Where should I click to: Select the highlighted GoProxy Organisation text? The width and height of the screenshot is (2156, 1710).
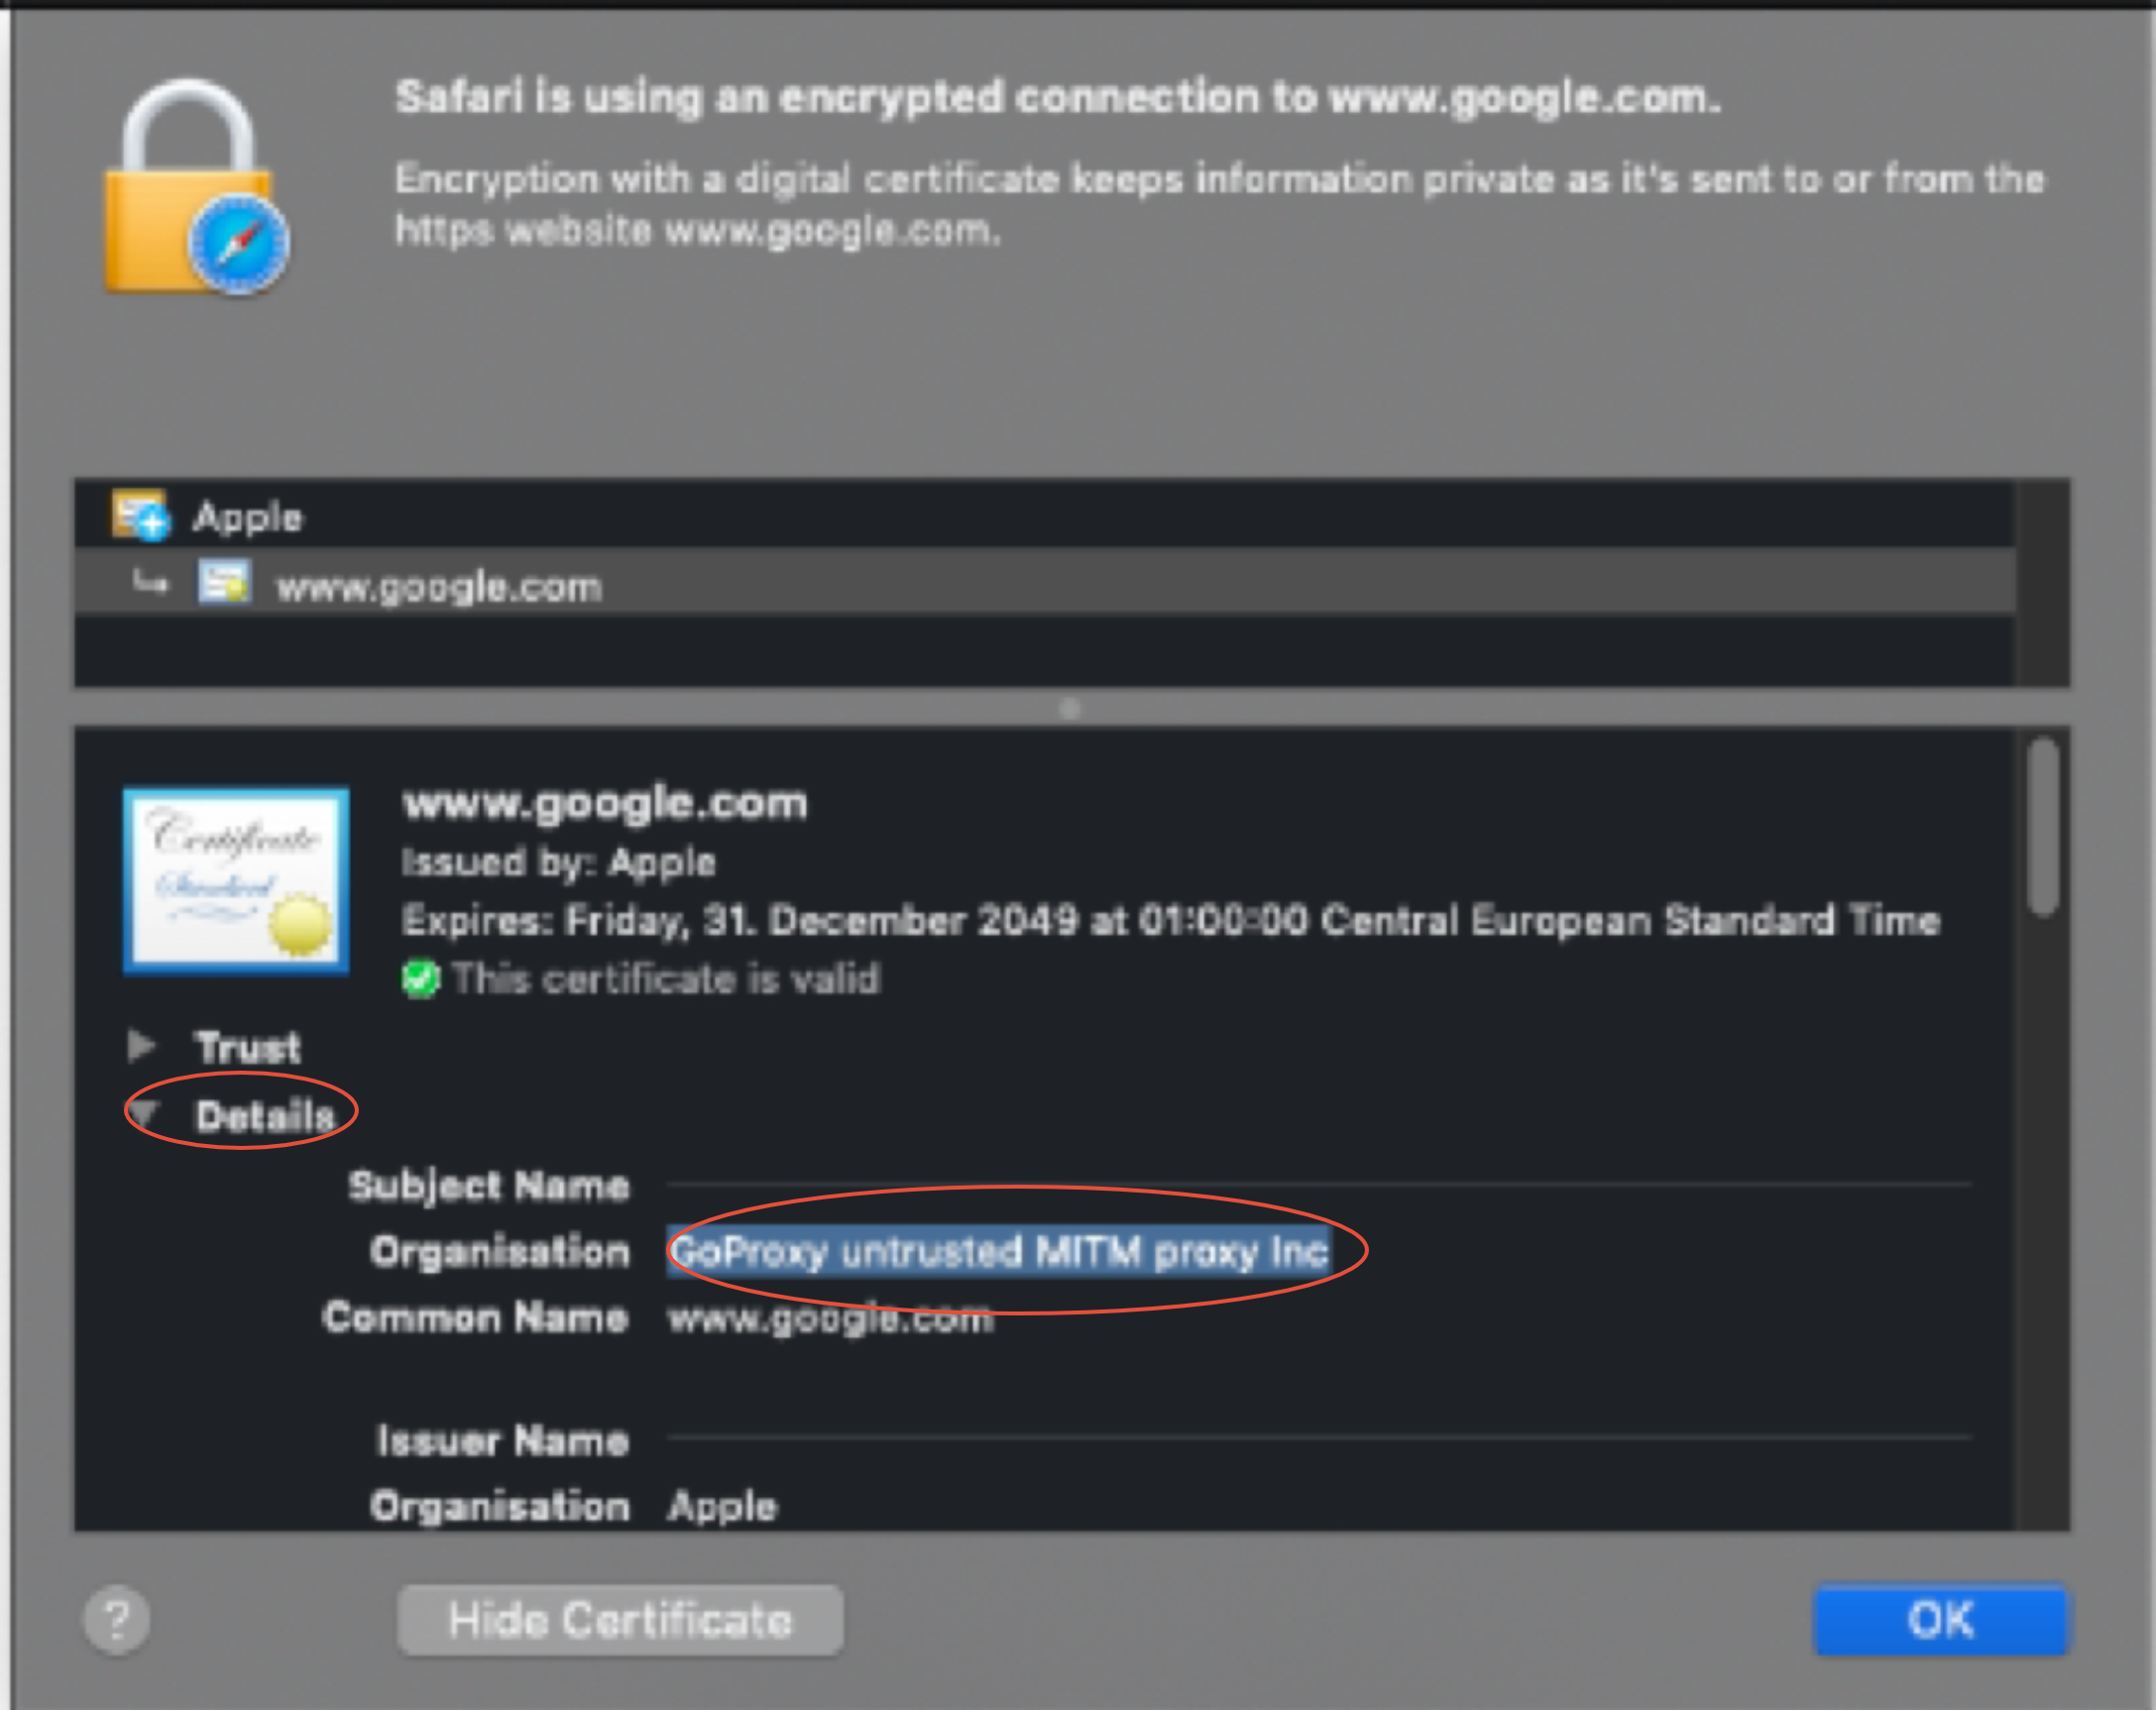(996, 1251)
